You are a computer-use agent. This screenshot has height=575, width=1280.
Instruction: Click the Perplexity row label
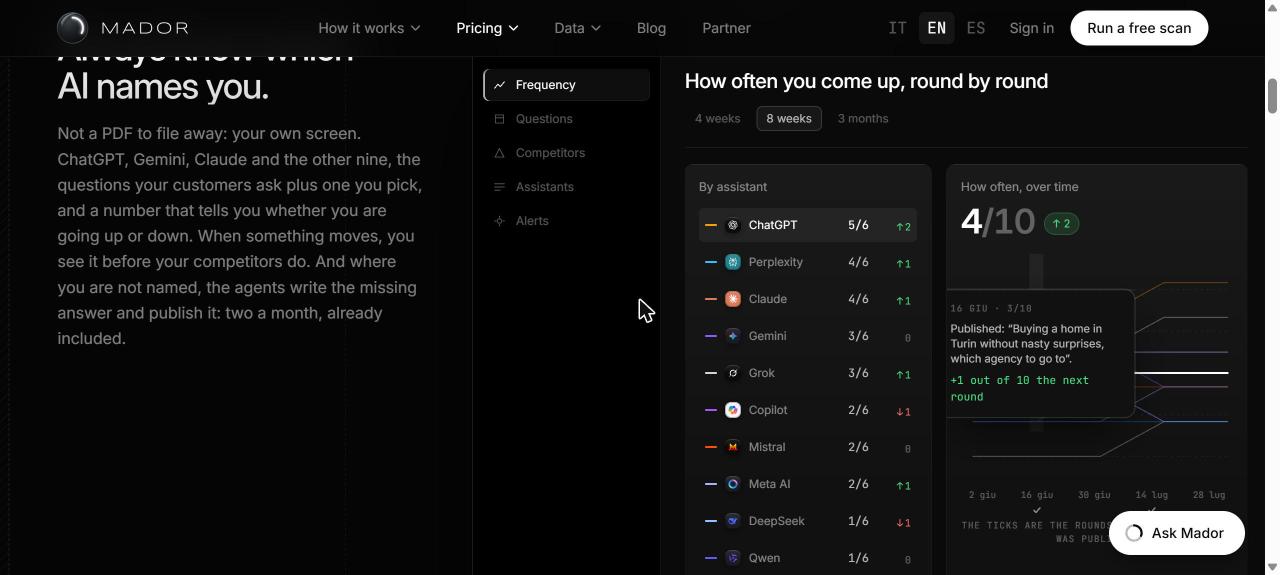click(x=776, y=262)
